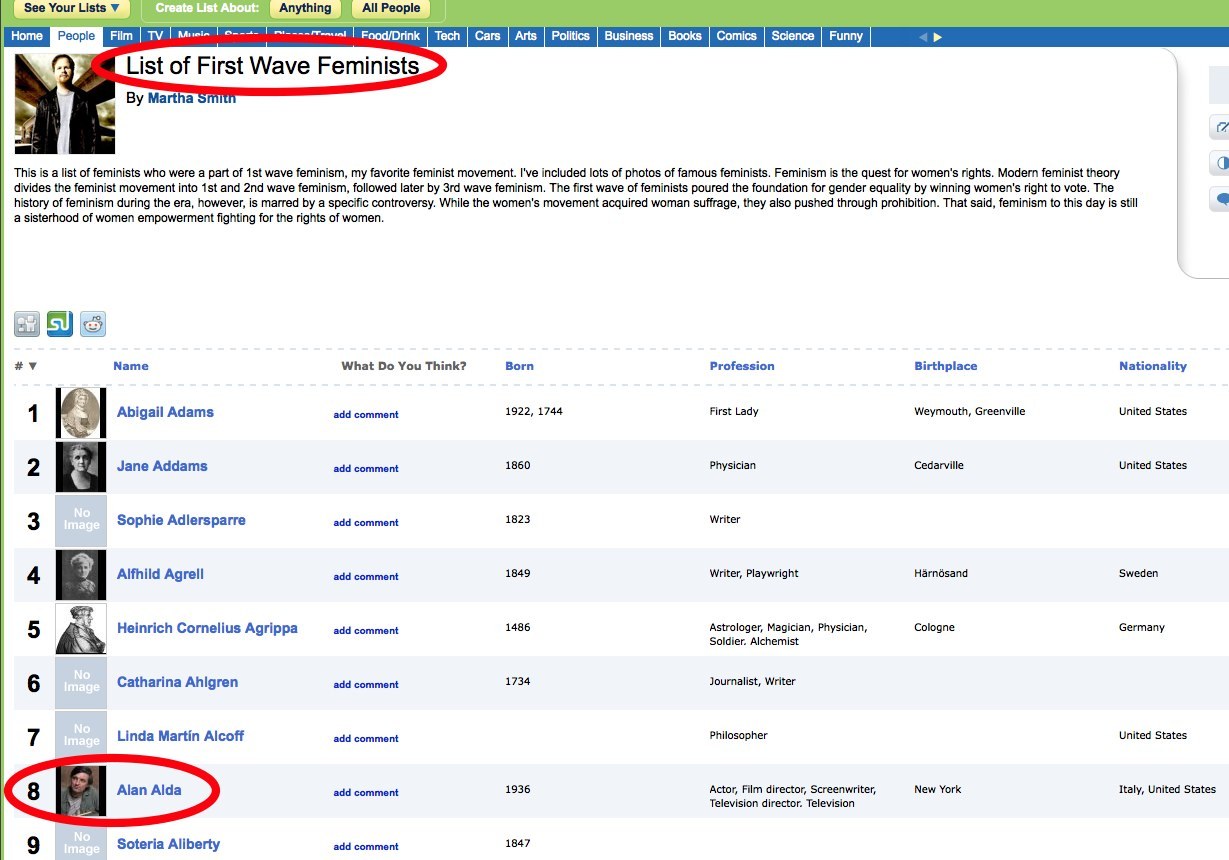Add comment for Jane Addams

[366, 468]
